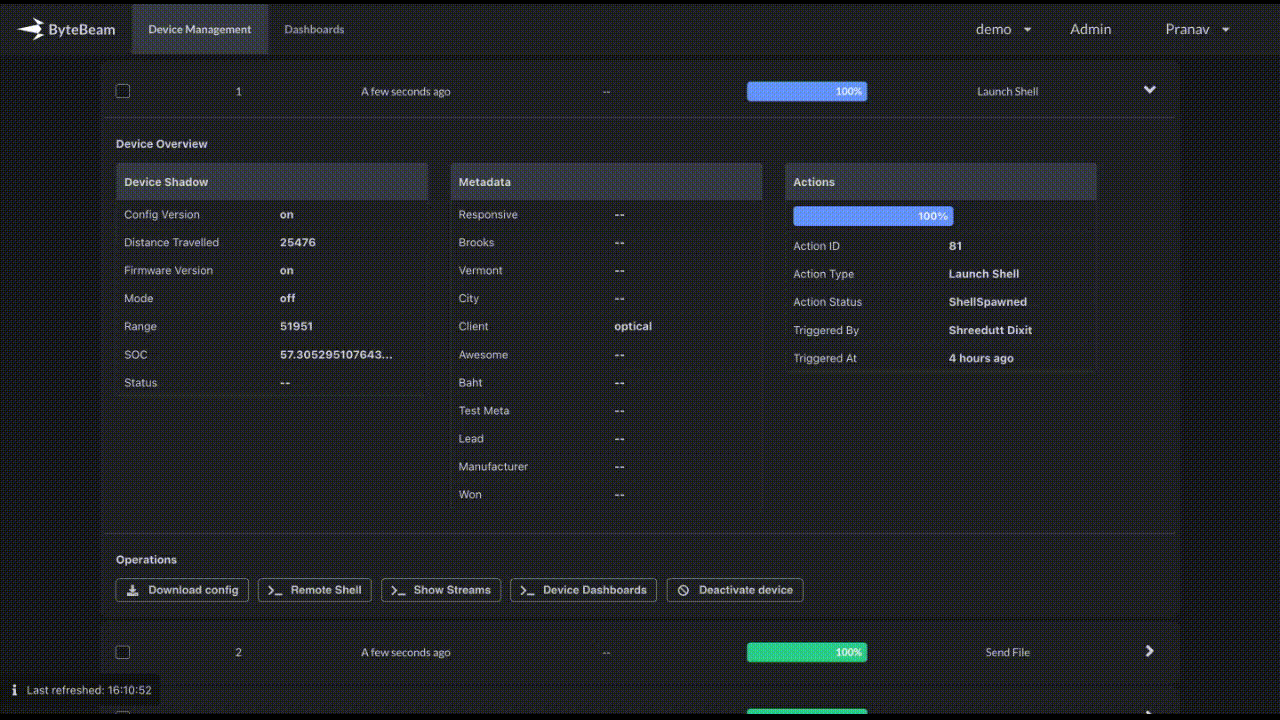
Task: Click the Test Meta metadata label
Action: pyautogui.click(x=484, y=411)
